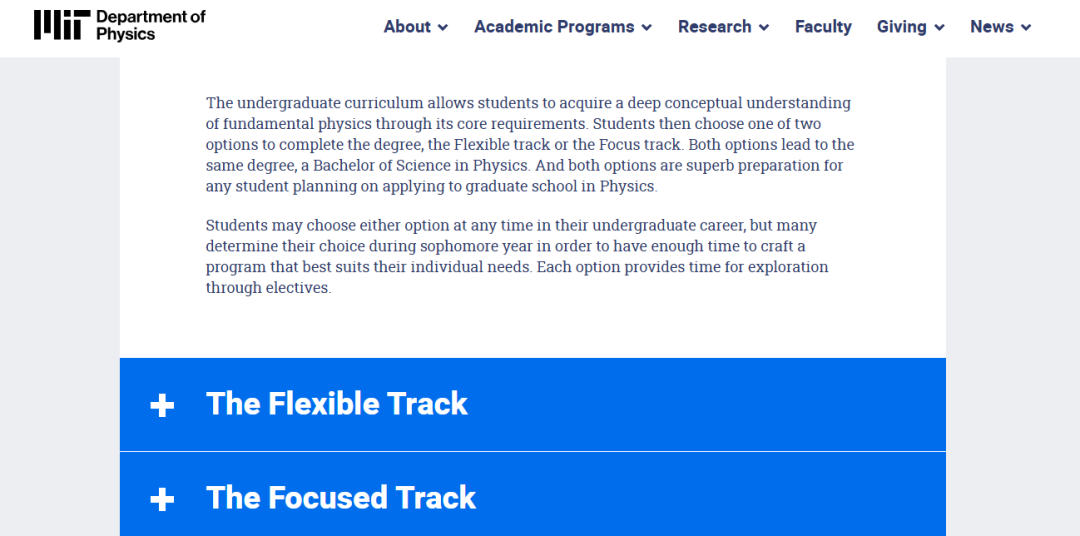
Task: Click the chevron next to News
Action: click(x=1026, y=28)
